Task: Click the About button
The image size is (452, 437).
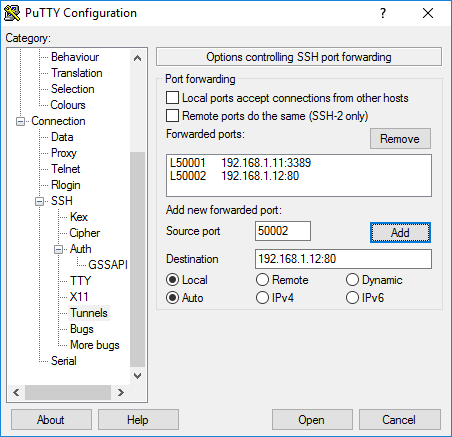Action: pyautogui.click(x=51, y=420)
